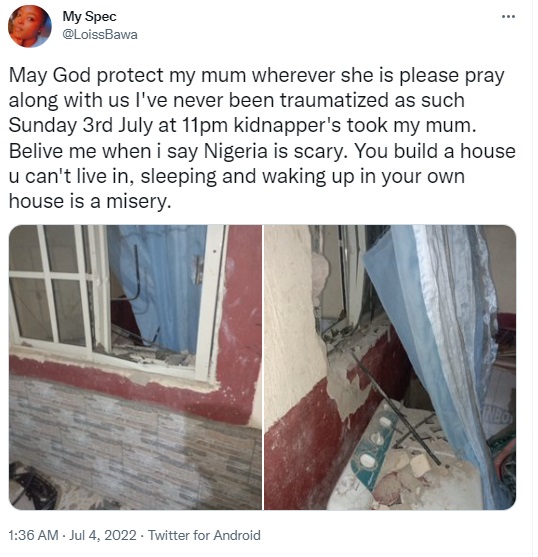Viewport: 538px width, 557px height.
Task: Open the right photo with the blue curtain
Action: click(390, 367)
